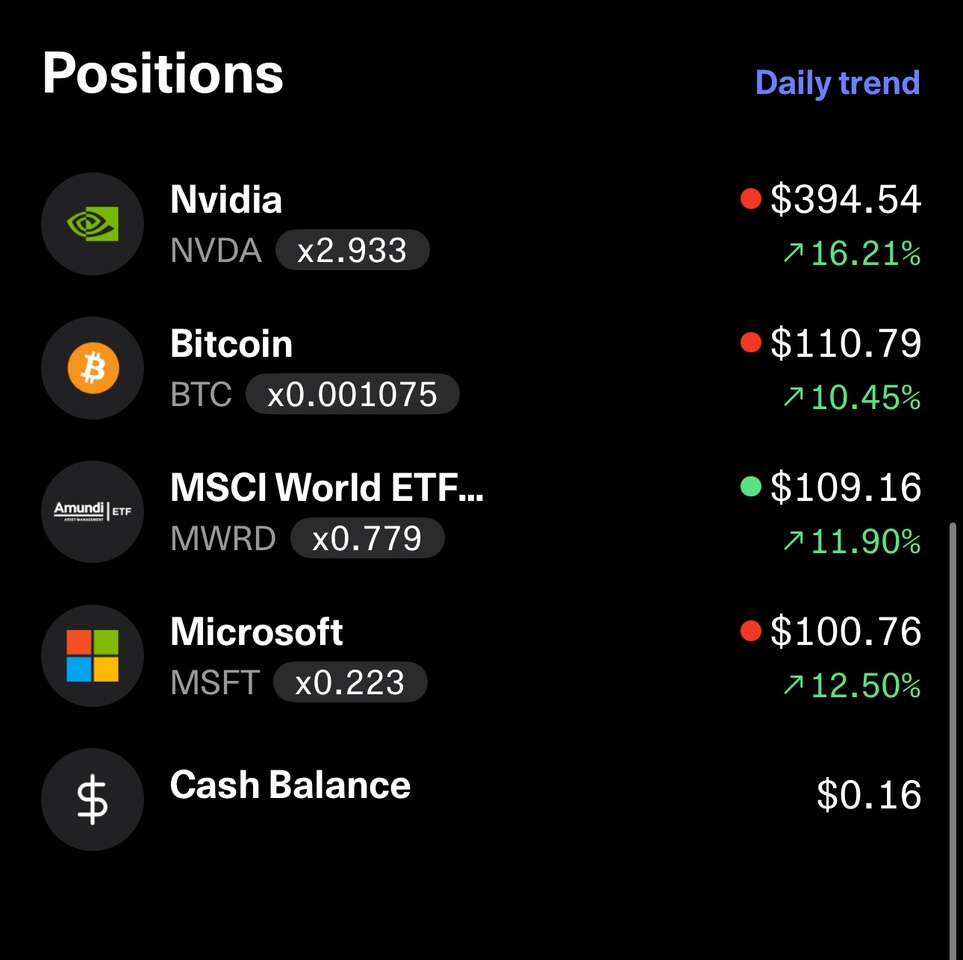This screenshot has height=960, width=963.
Task: Open the Microsoft four-square logo icon
Action: [93, 655]
